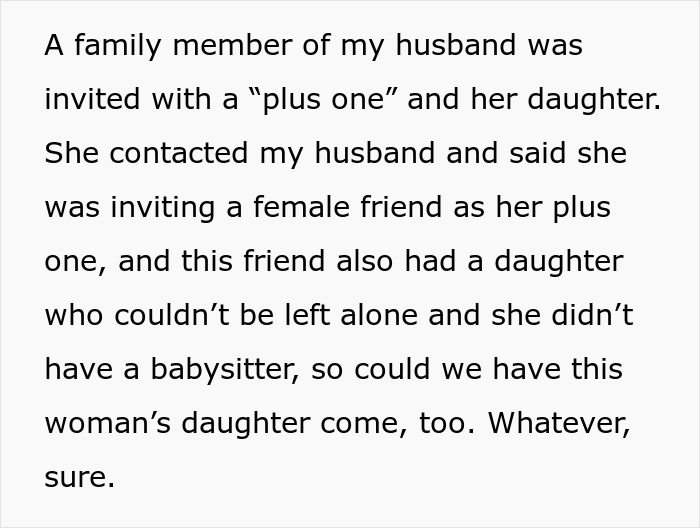Click the final word "sure"

pyautogui.click(x=76, y=478)
